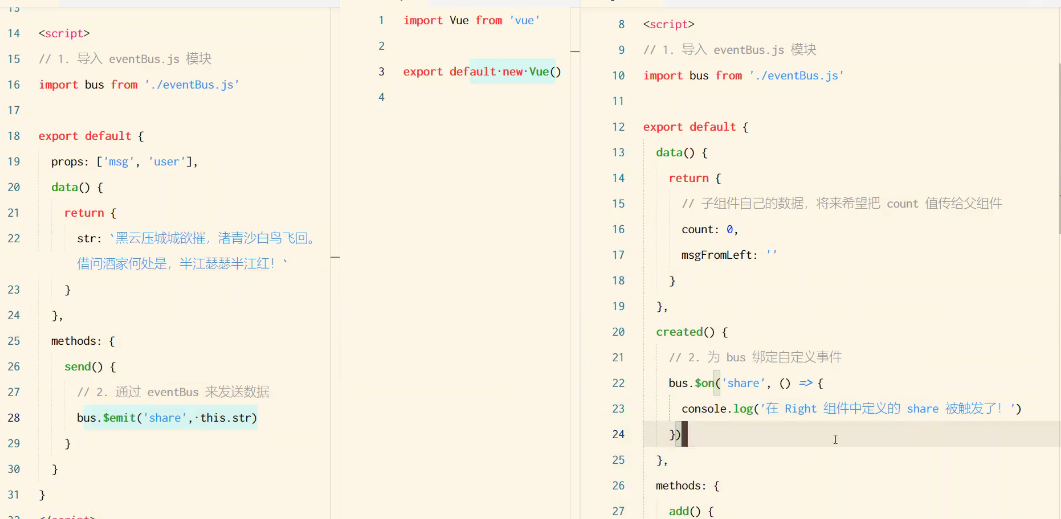Image resolution: width=1061 pixels, height=519 pixels.
Task: Click line number 18 in left pane
Action: [13, 136]
